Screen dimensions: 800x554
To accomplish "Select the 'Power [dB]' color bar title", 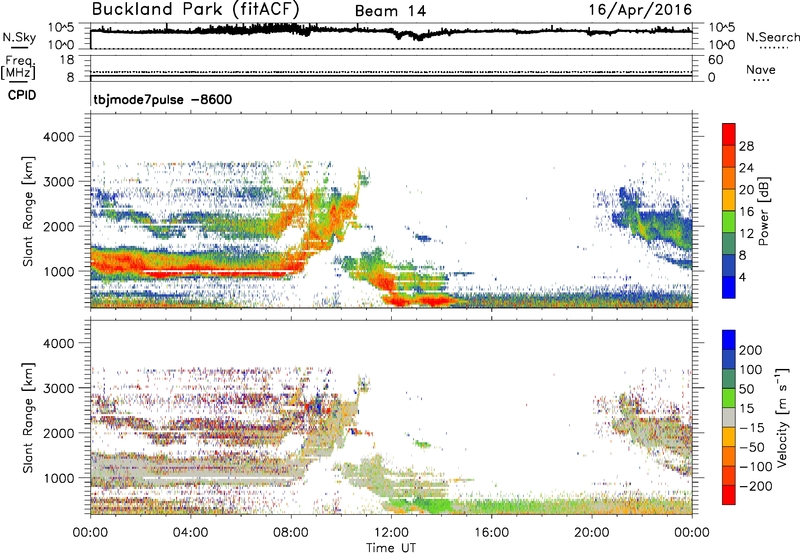I will coord(764,211).
